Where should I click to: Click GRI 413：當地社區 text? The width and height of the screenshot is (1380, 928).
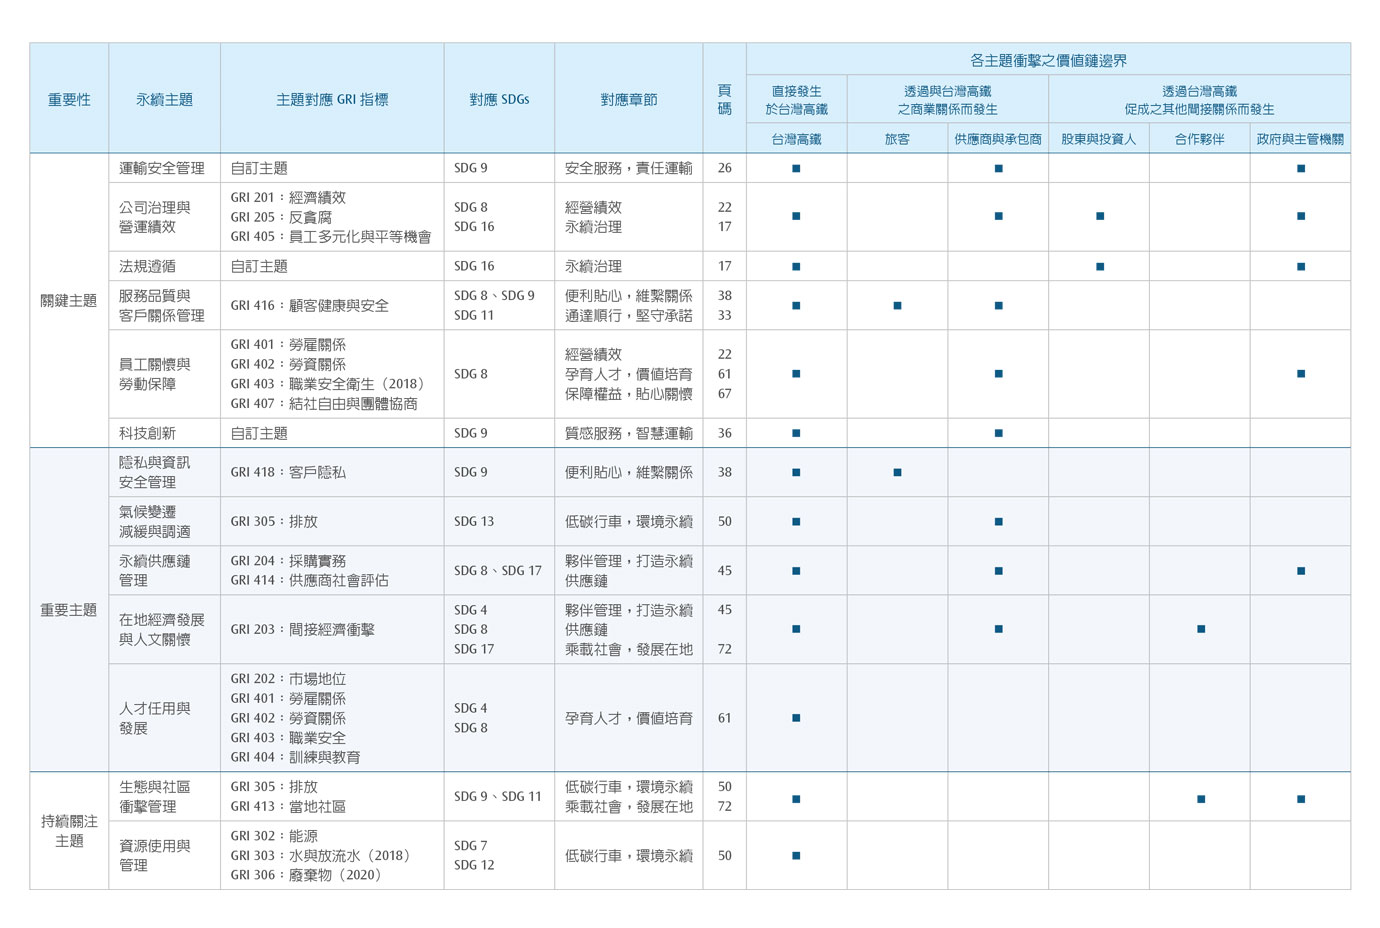288,806
